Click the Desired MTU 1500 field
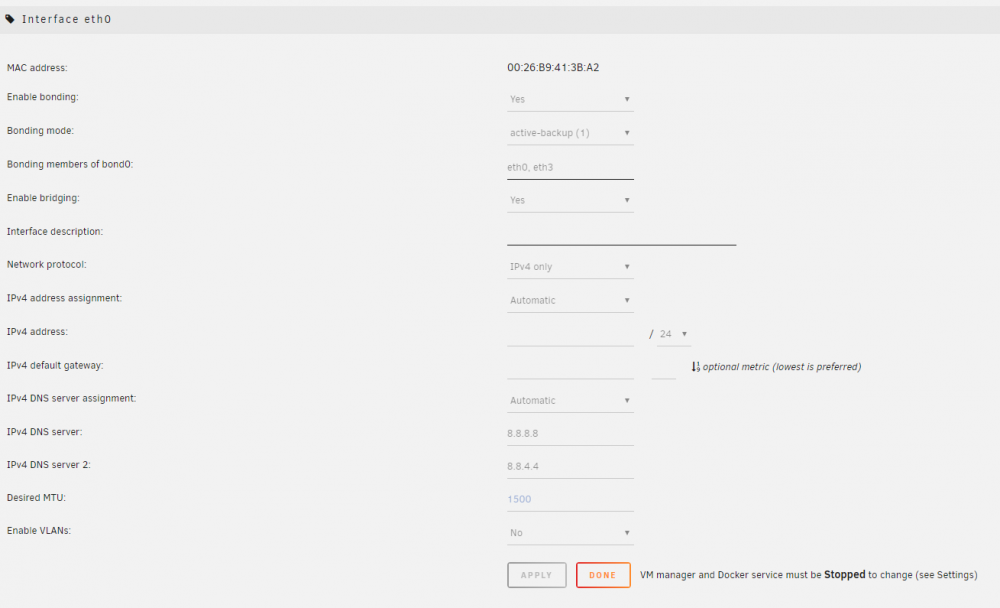 pos(570,500)
